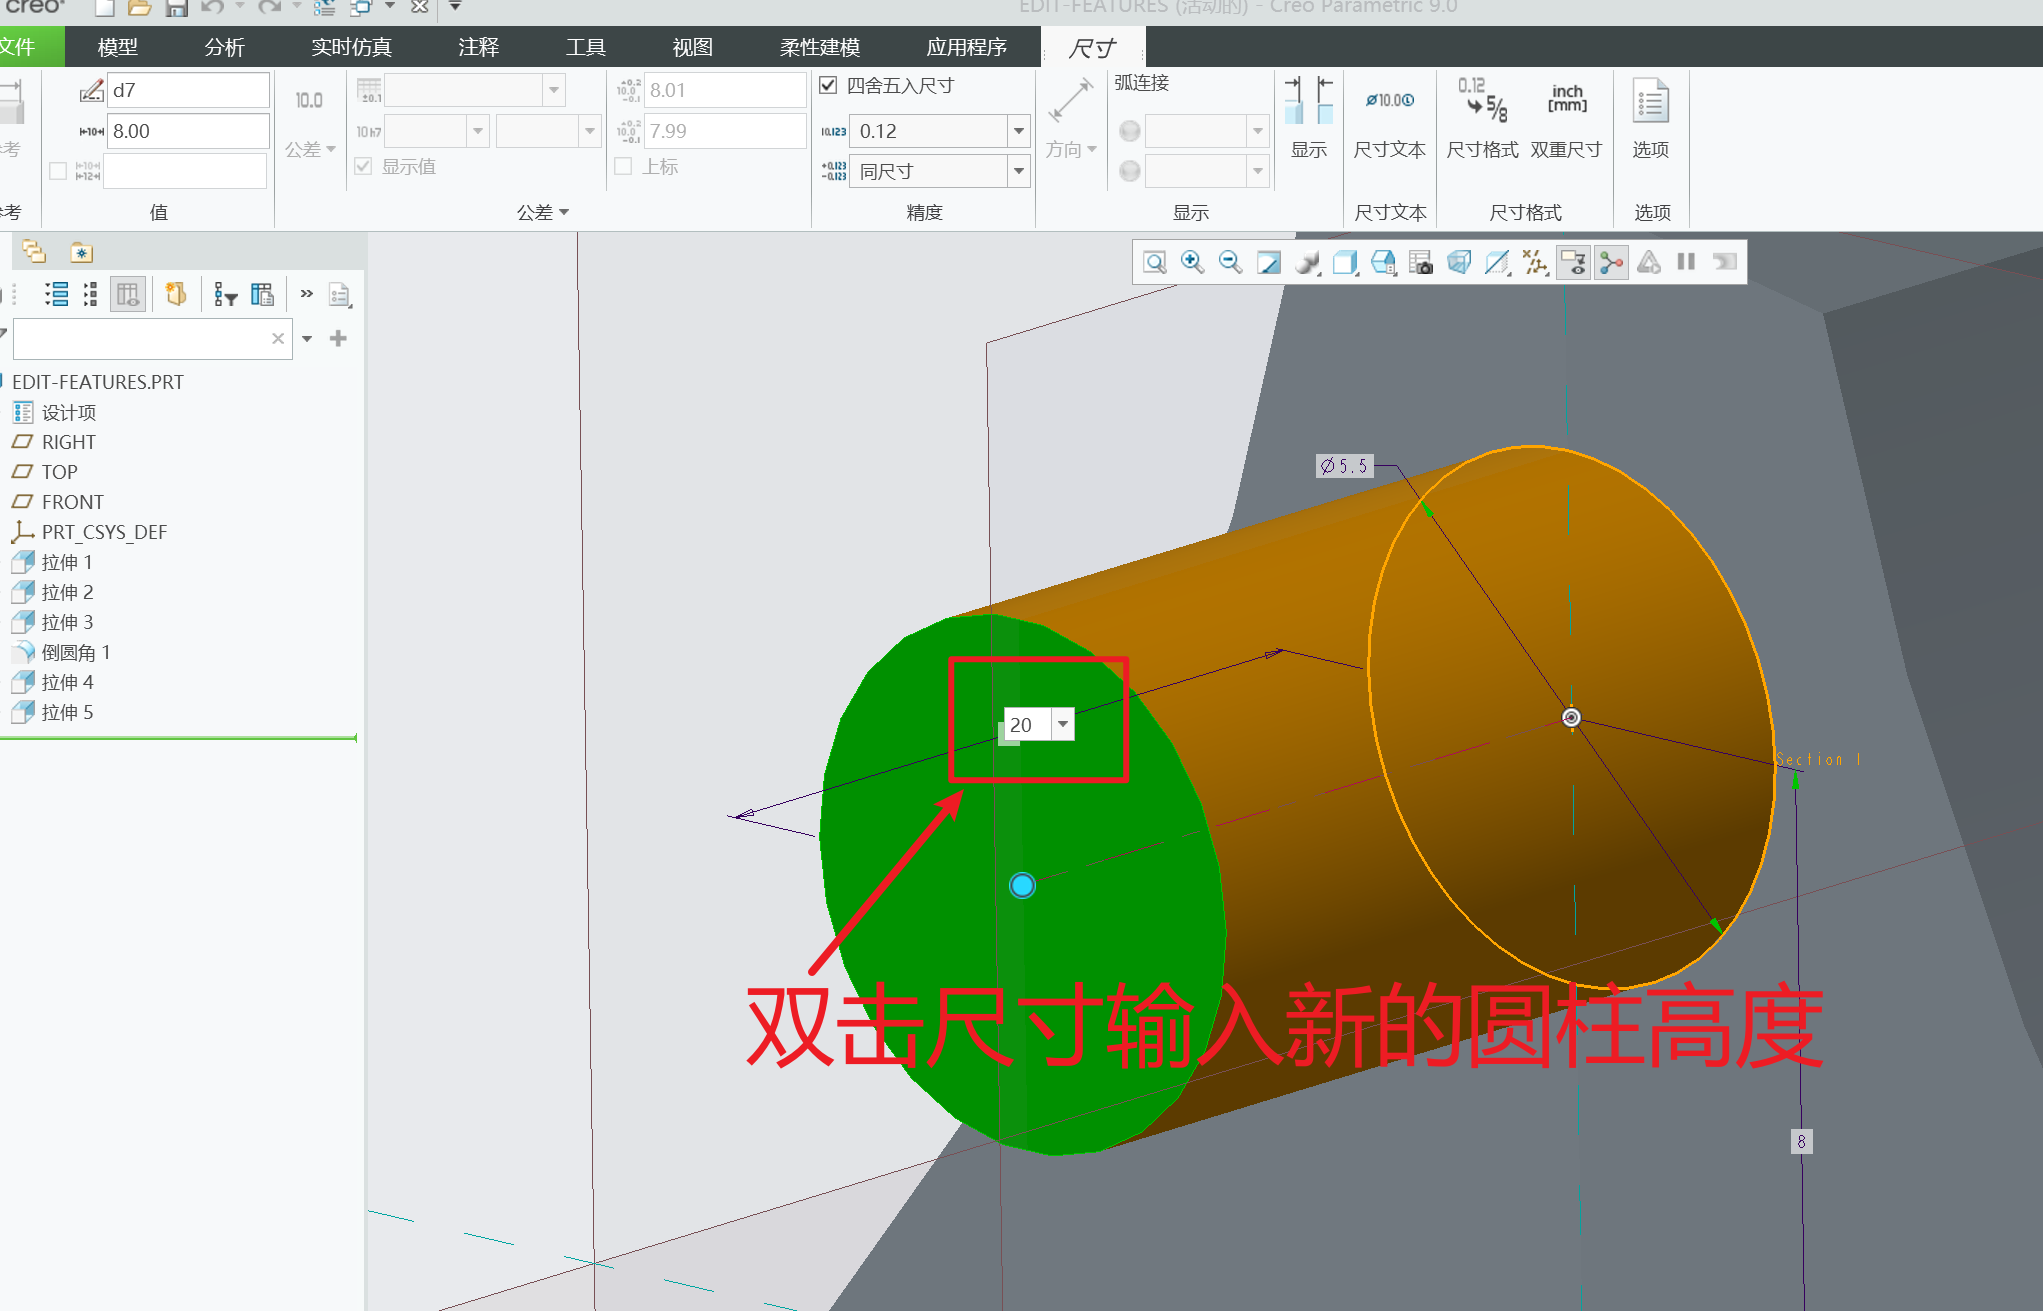The image size is (2043, 1311).
Task: Click the refit view icon
Action: pyautogui.click(x=1155, y=262)
